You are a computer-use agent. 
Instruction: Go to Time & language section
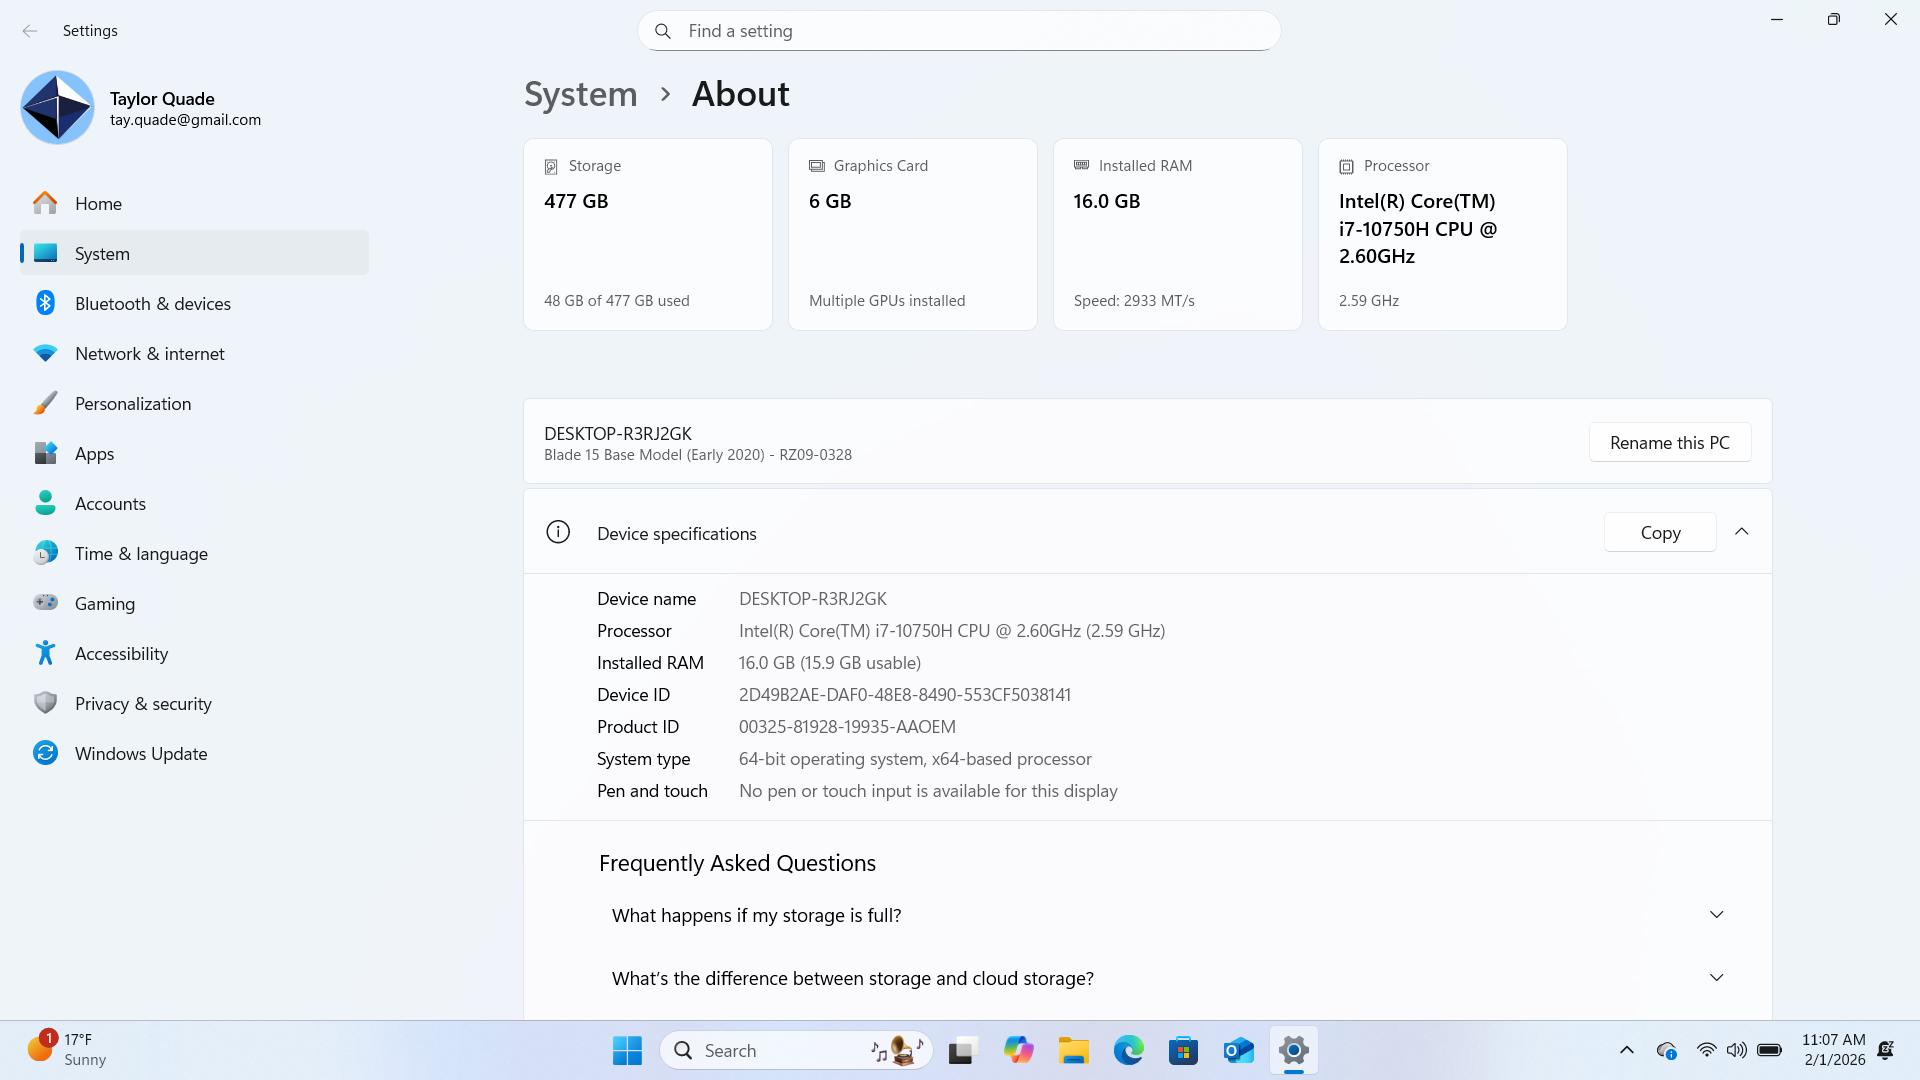pos(141,553)
